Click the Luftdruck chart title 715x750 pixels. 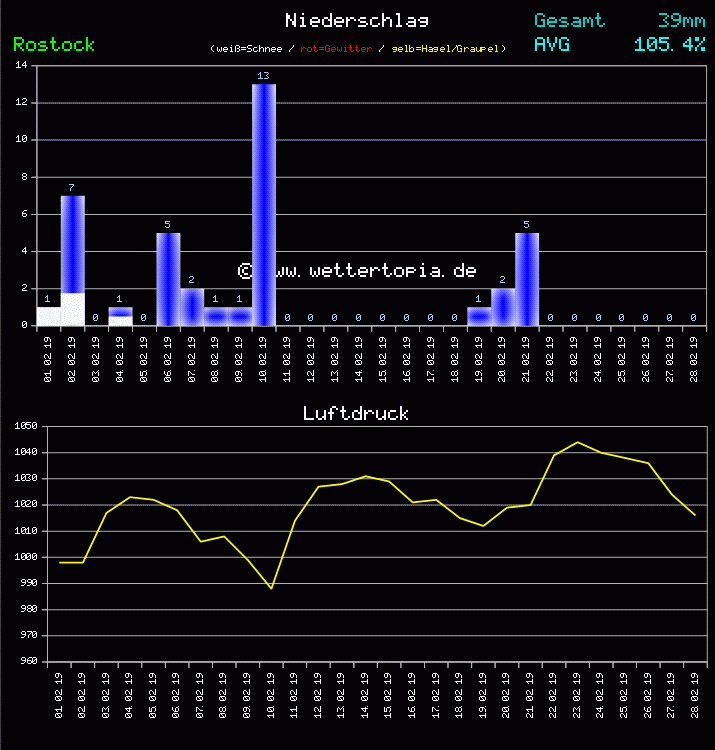[x=356, y=413]
